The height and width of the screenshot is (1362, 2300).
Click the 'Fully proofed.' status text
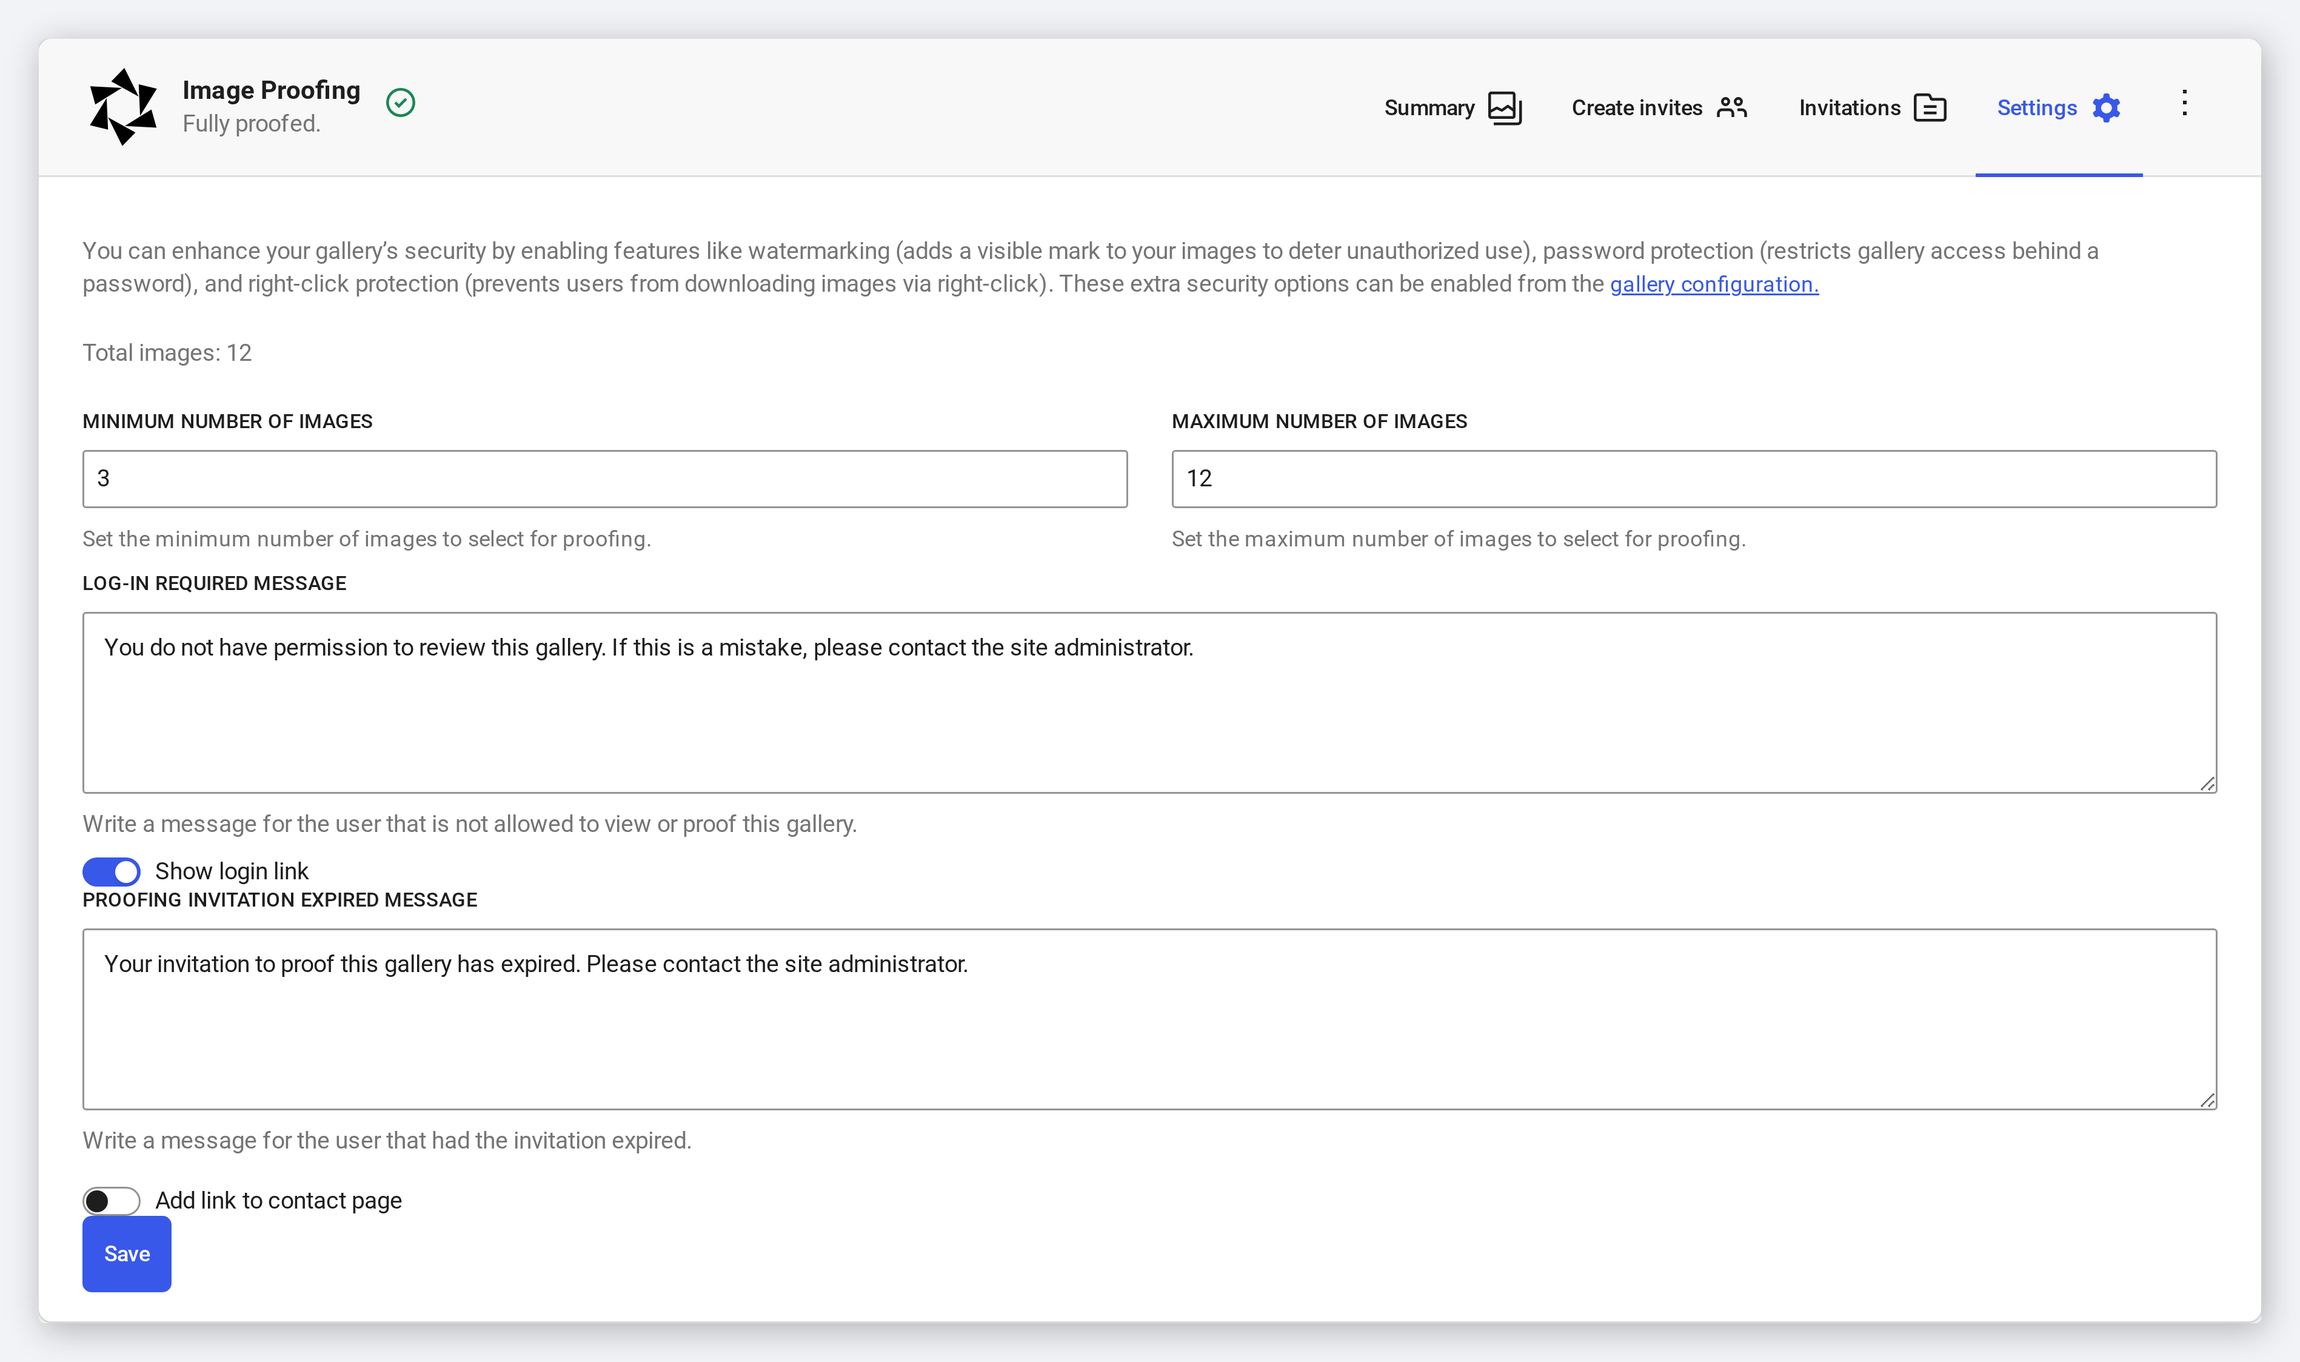[x=251, y=124]
